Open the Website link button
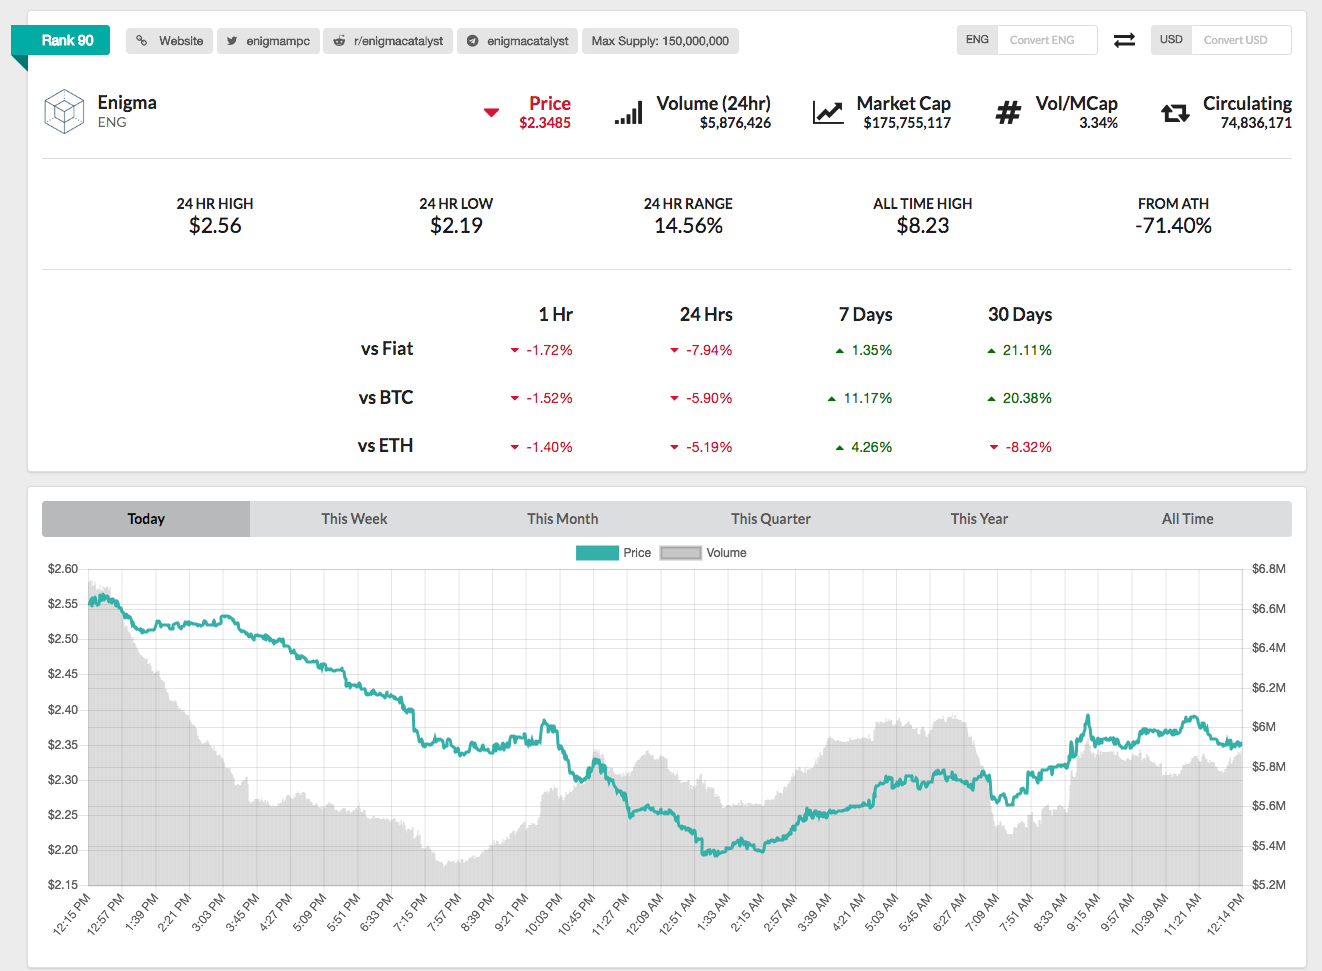The height and width of the screenshot is (971, 1322). (x=169, y=41)
